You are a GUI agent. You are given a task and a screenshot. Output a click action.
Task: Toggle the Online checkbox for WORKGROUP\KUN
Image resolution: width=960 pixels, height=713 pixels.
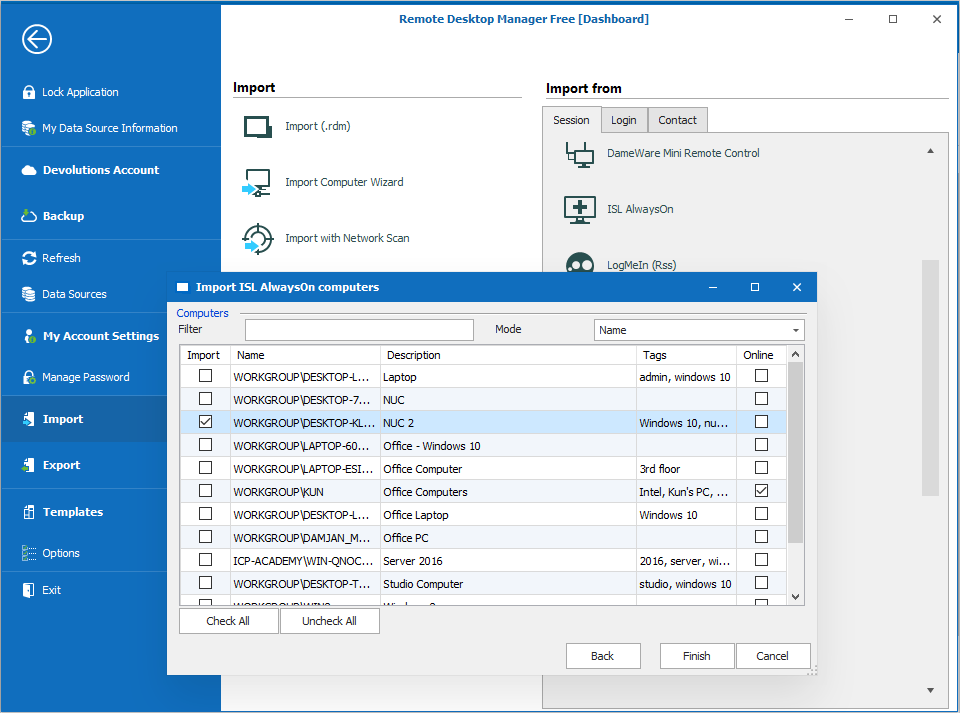coord(761,491)
